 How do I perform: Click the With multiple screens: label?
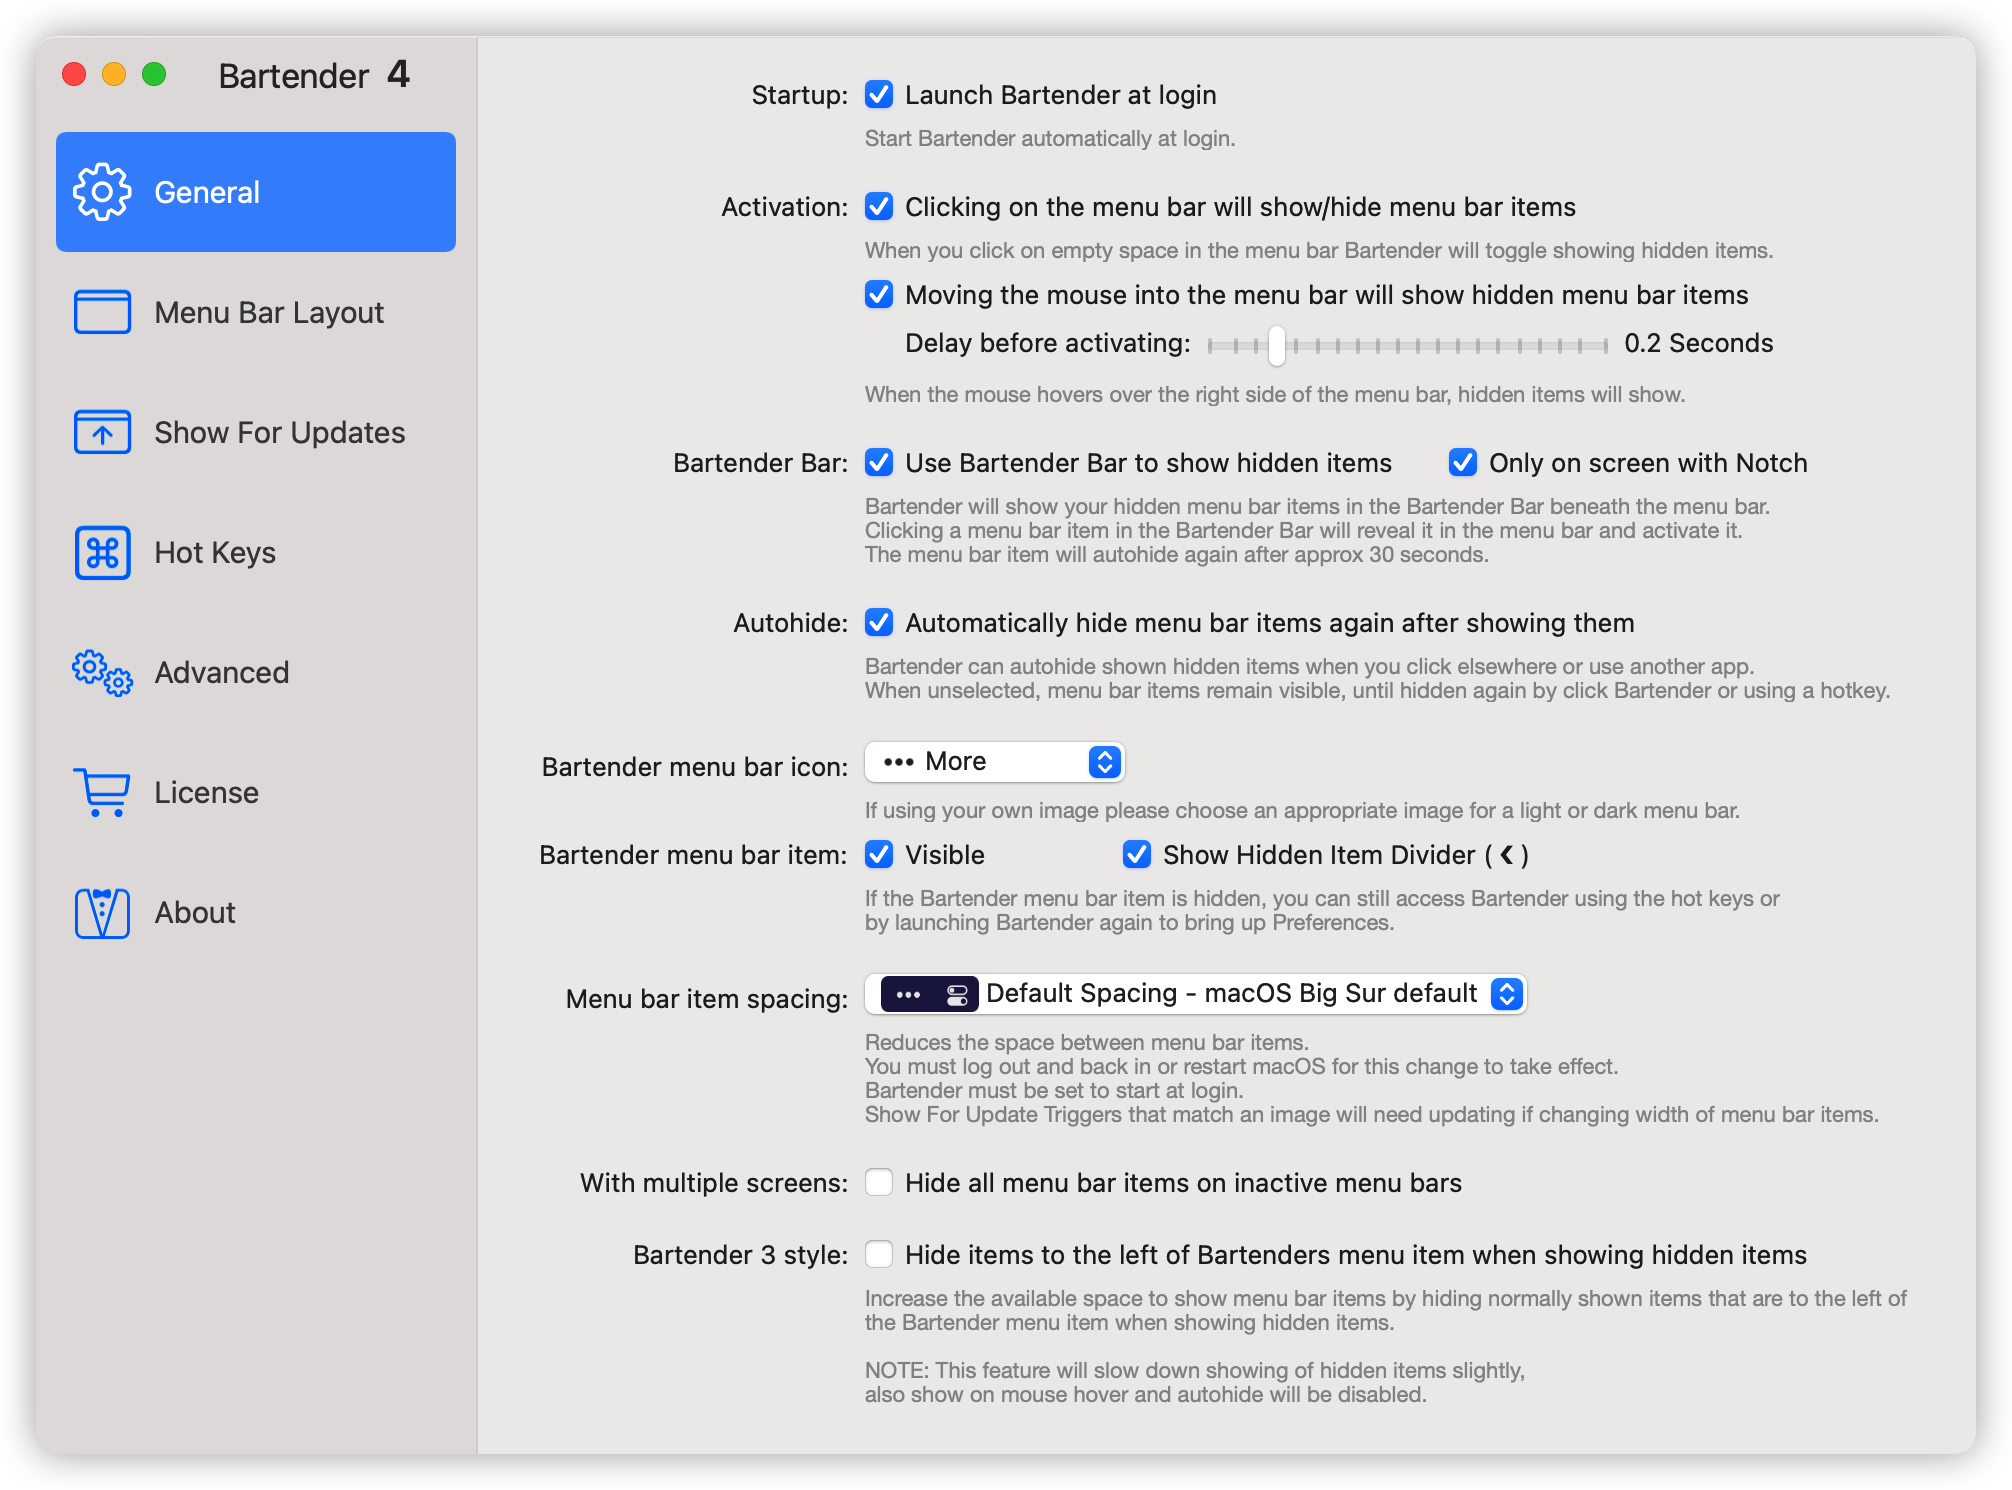(714, 1183)
